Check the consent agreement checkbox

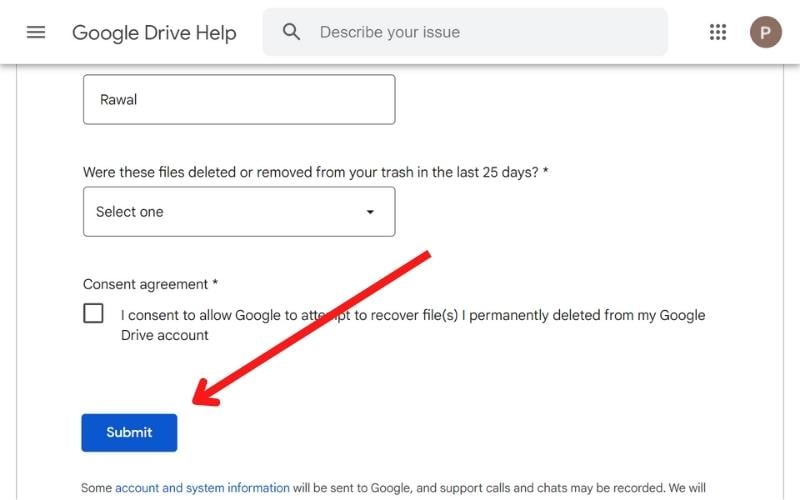click(x=93, y=313)
